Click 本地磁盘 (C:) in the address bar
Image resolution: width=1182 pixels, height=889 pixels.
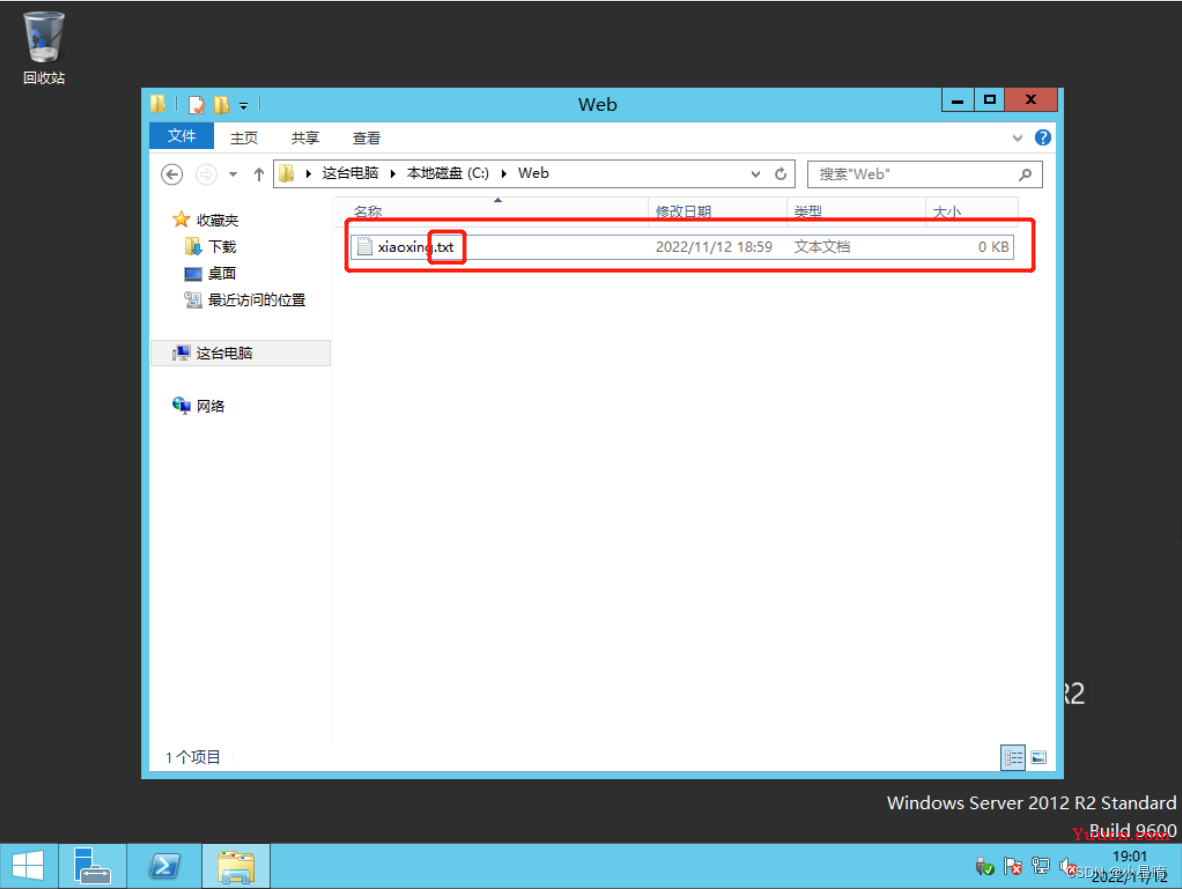pyautogui.click(x=448, y=173)
